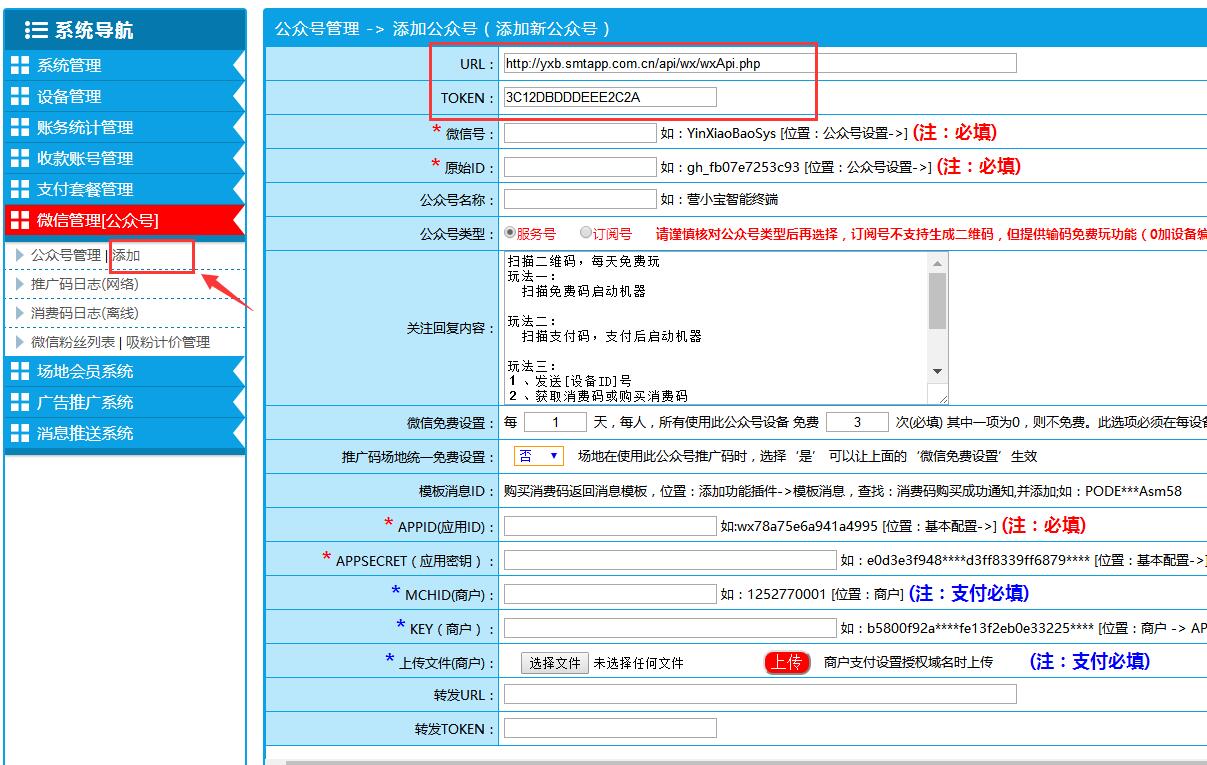Focus the APPID(应用ID) input field

[610, 525]
